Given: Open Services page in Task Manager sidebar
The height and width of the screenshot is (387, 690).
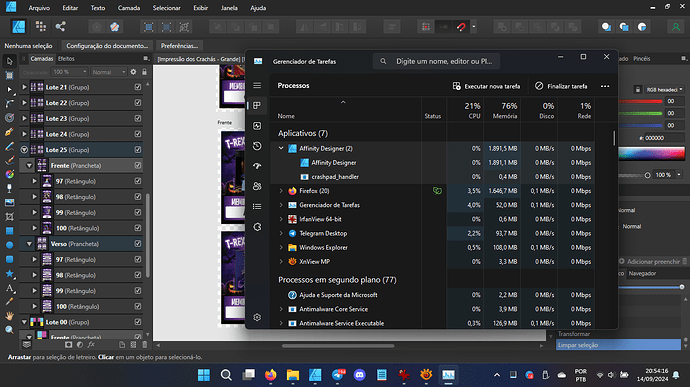Looking at the screenshot, I should (257, 227).
